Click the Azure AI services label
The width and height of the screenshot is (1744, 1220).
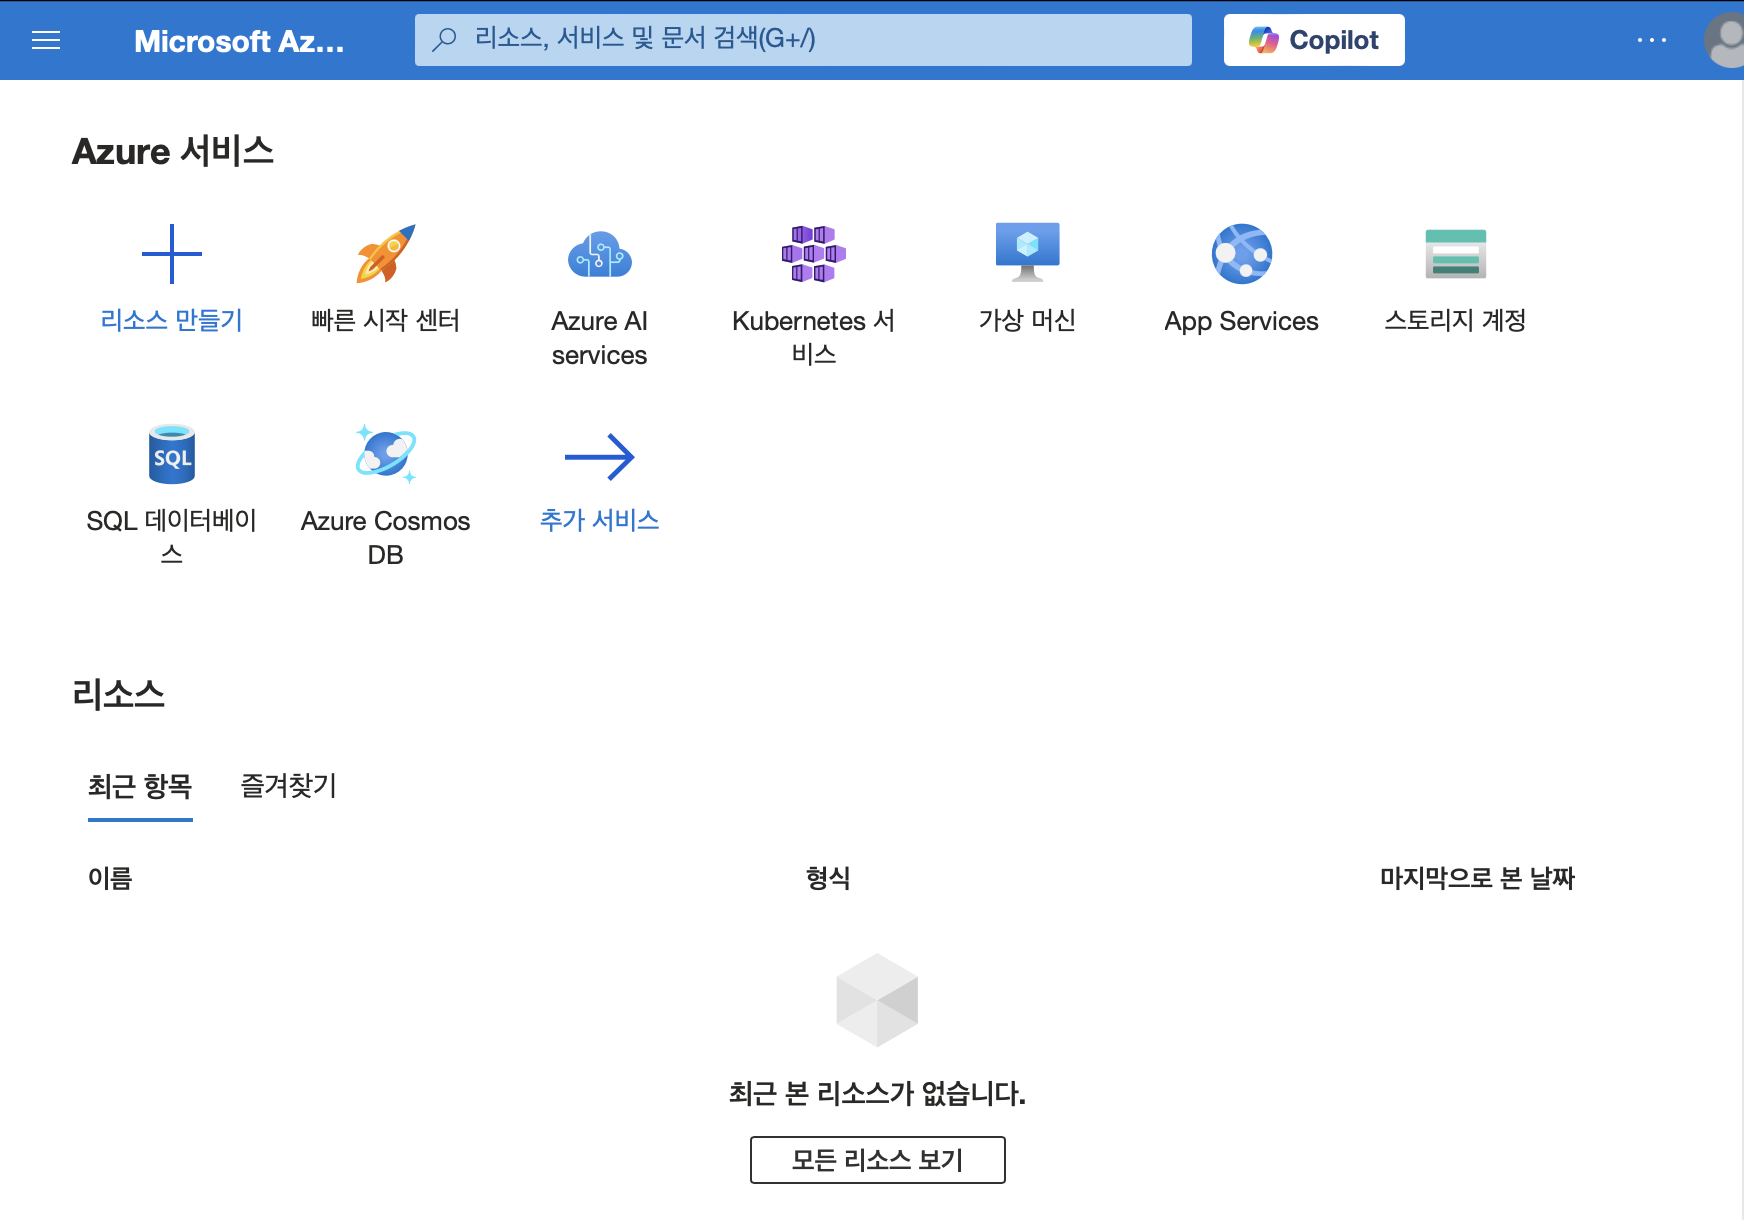click(600, 338)
